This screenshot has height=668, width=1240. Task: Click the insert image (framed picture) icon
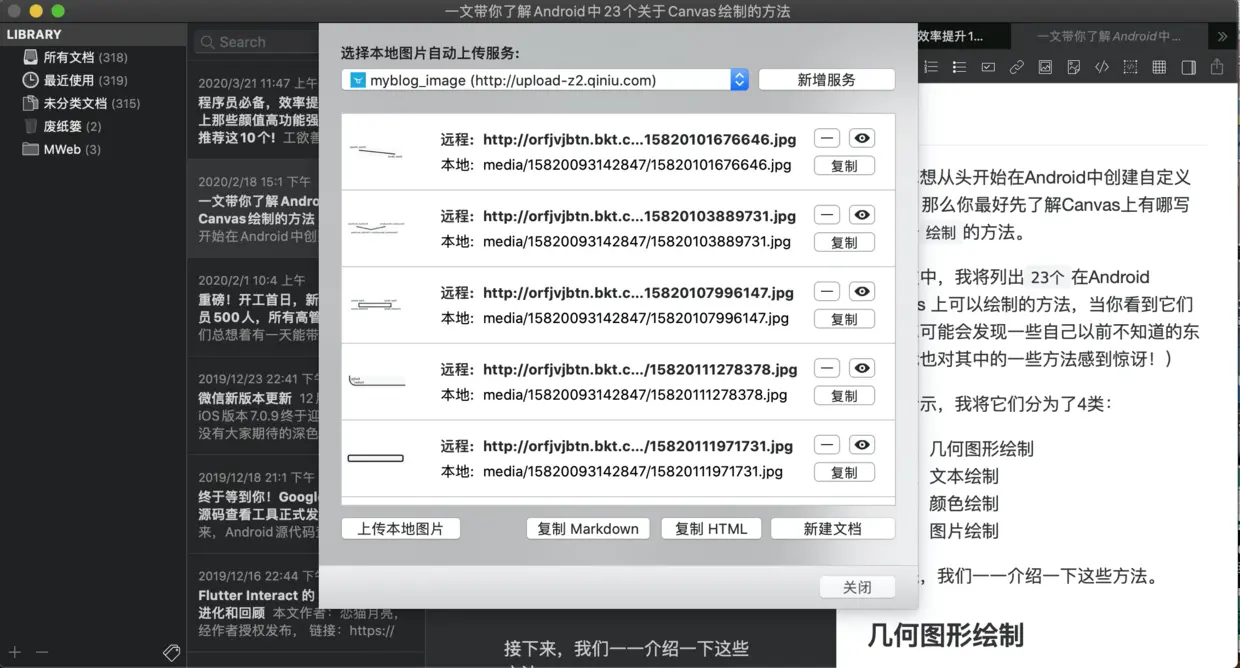pos(1045,67)
